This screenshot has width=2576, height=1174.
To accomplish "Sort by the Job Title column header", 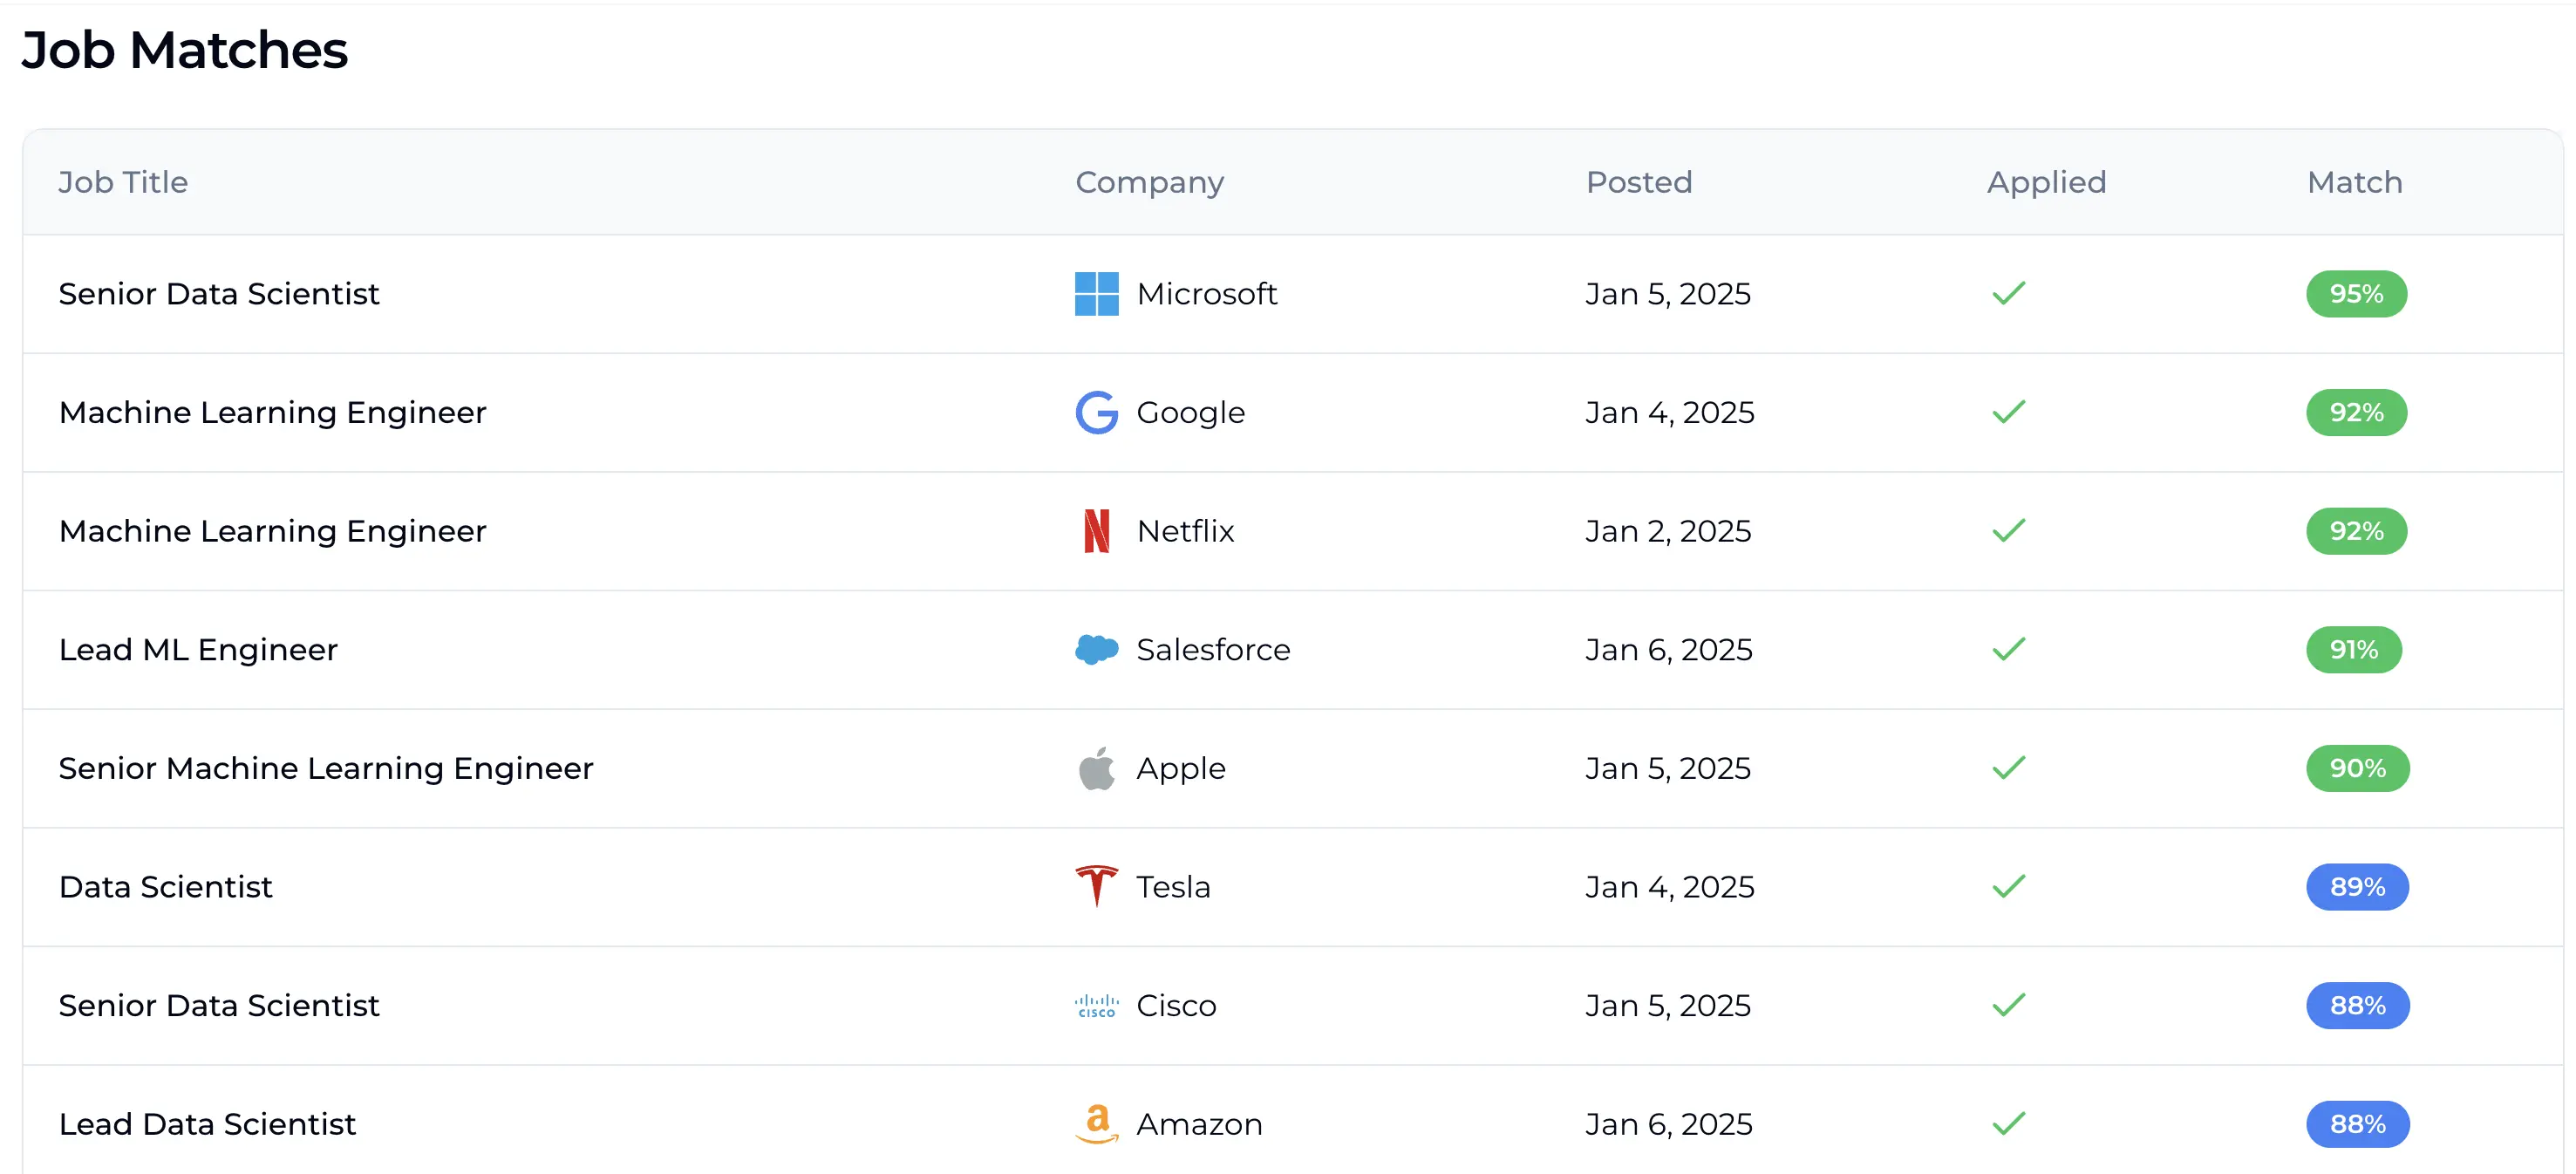I will [123, 182].
